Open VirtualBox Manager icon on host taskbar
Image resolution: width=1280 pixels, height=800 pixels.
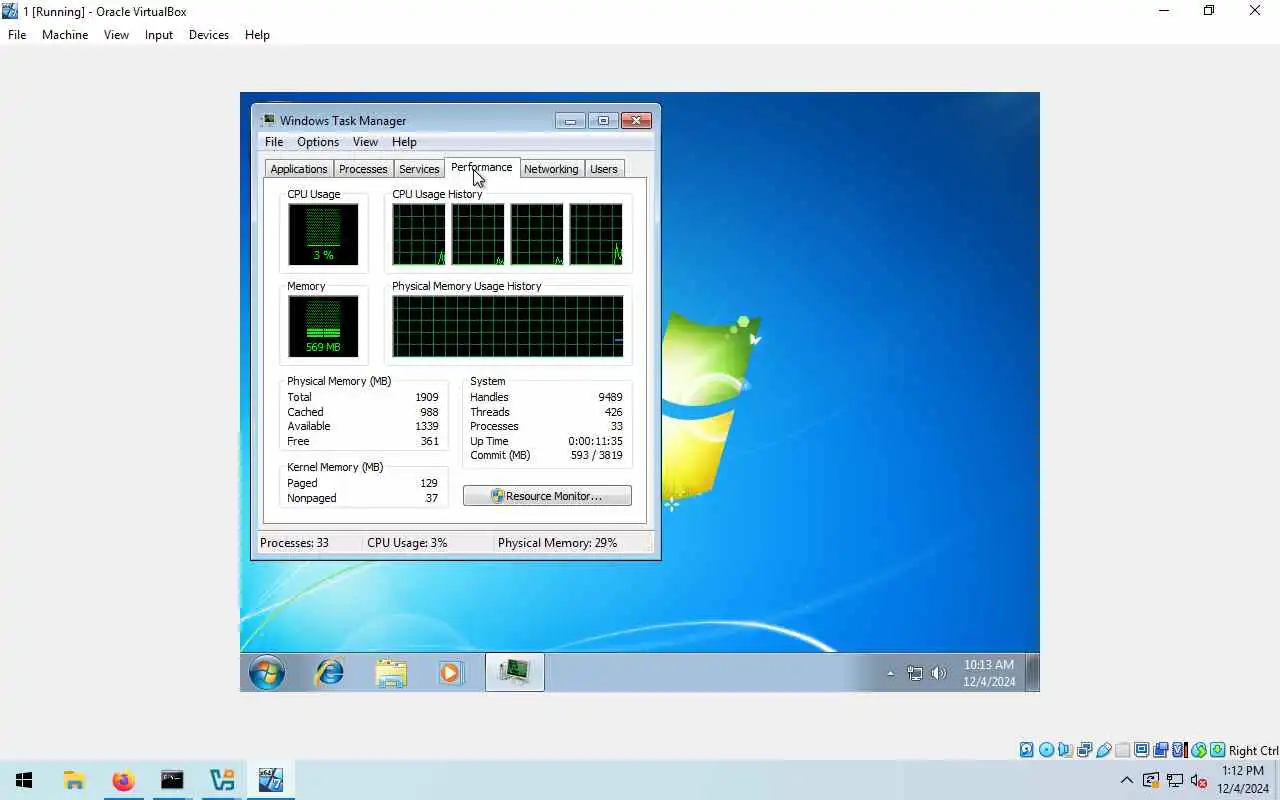click(x=221, y=780)
